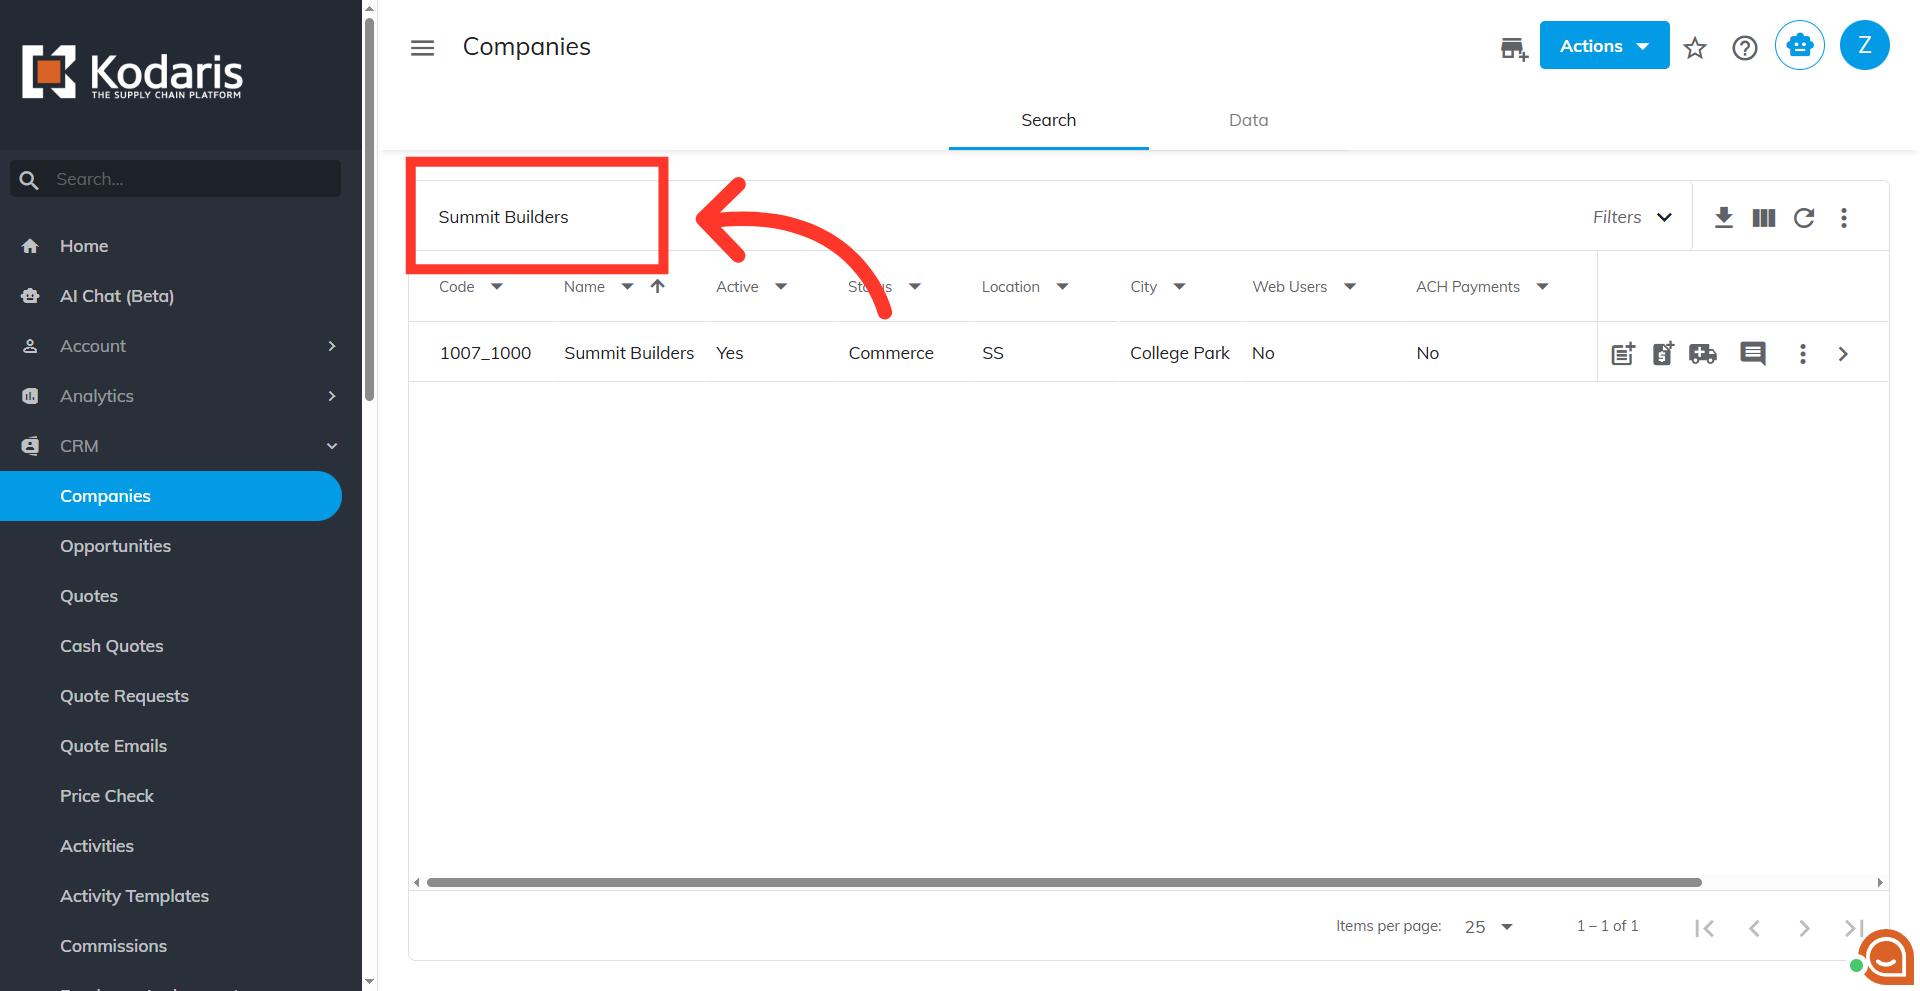1920x991 pixels.
Task: Click the sidebar Search input field
Action: click(175, 179)
